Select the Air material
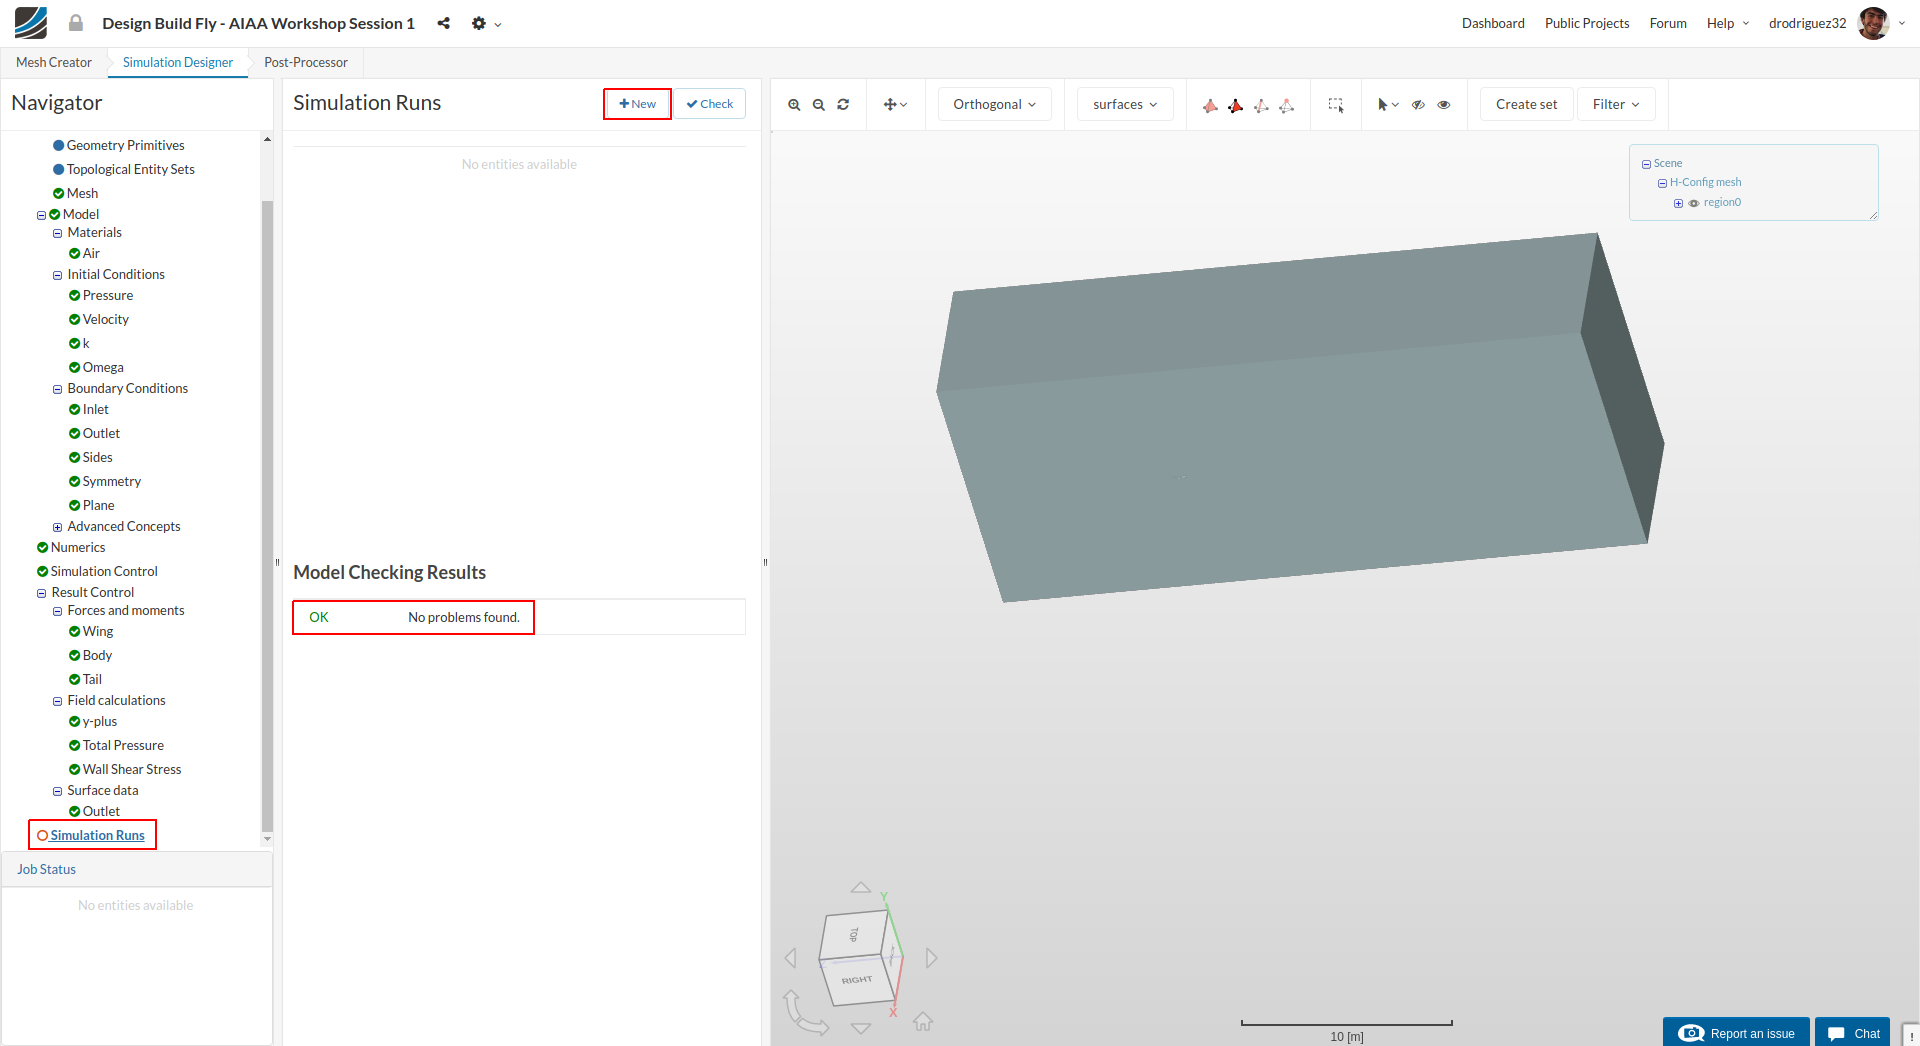This screenshot has width=1920, height=1046. pos(91,254)
